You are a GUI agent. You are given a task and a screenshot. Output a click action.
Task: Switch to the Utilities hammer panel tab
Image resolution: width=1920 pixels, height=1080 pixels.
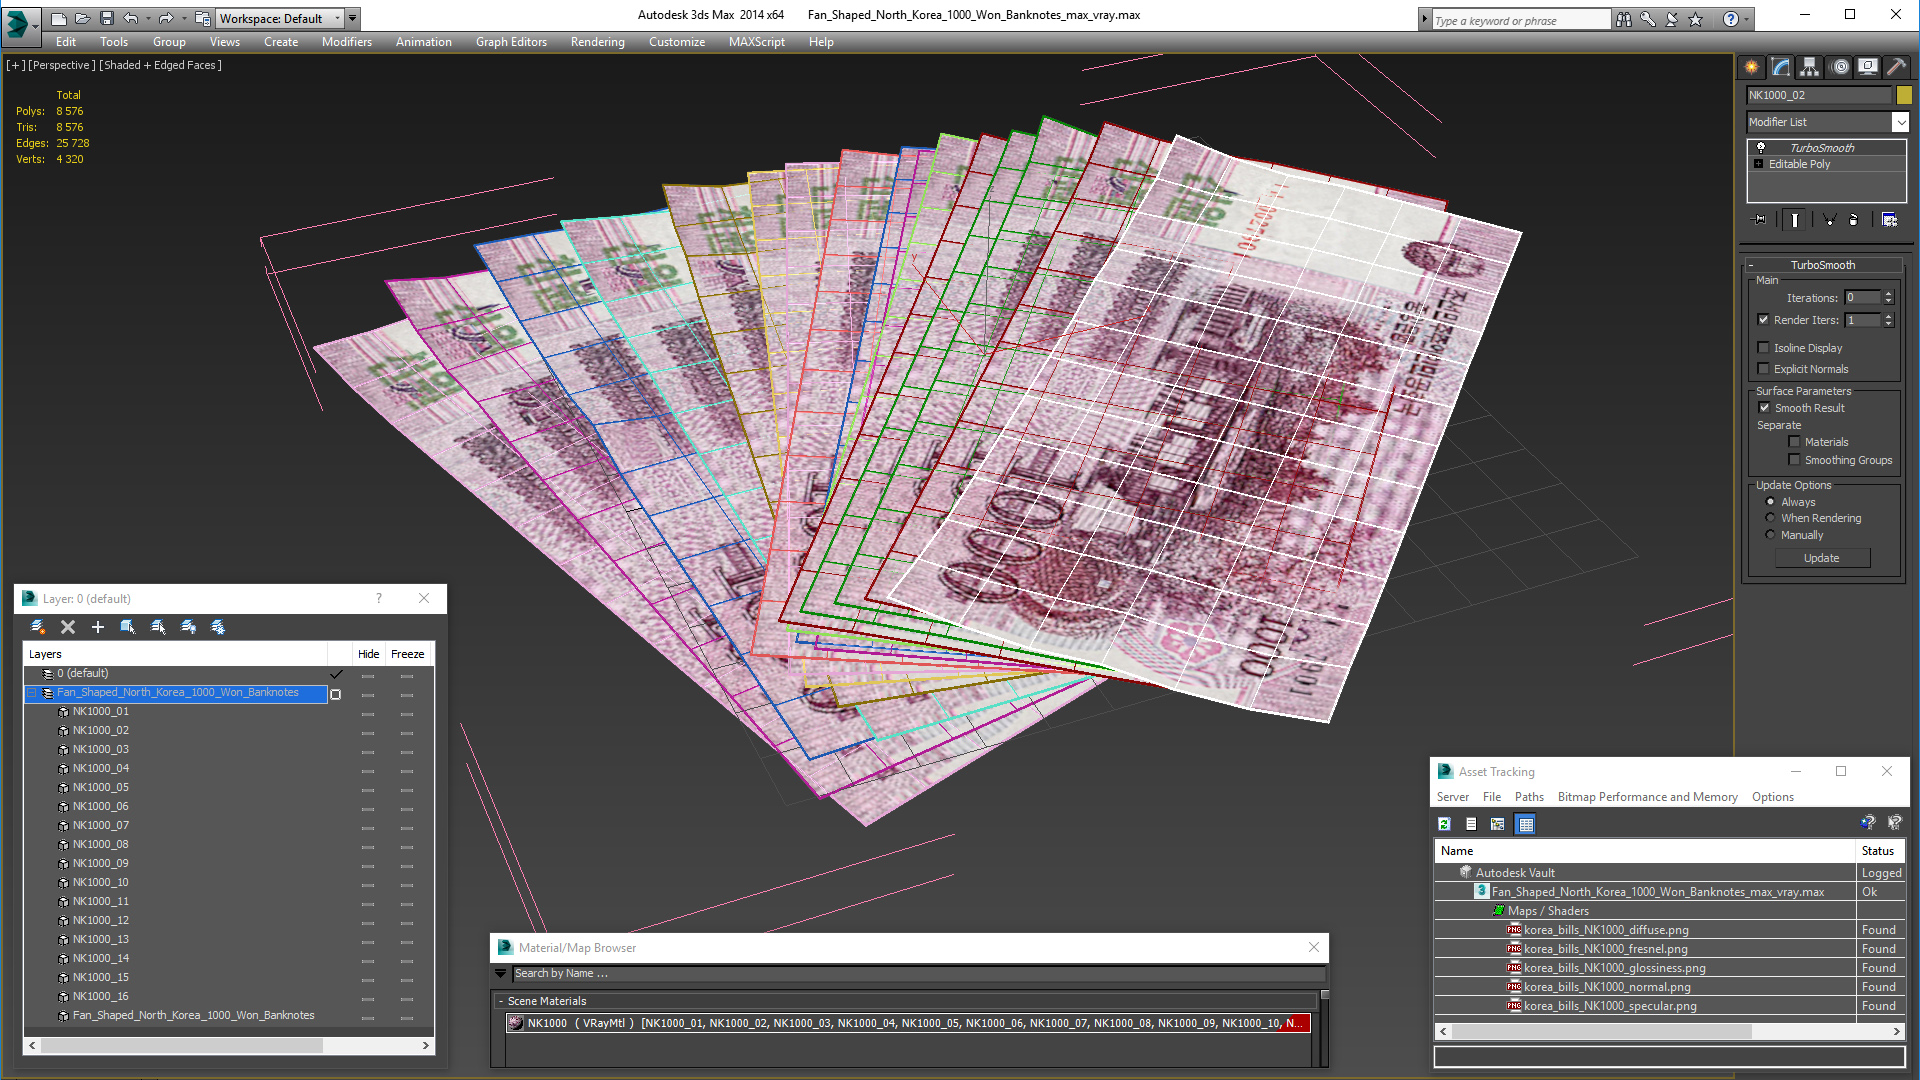point(1896,67)
